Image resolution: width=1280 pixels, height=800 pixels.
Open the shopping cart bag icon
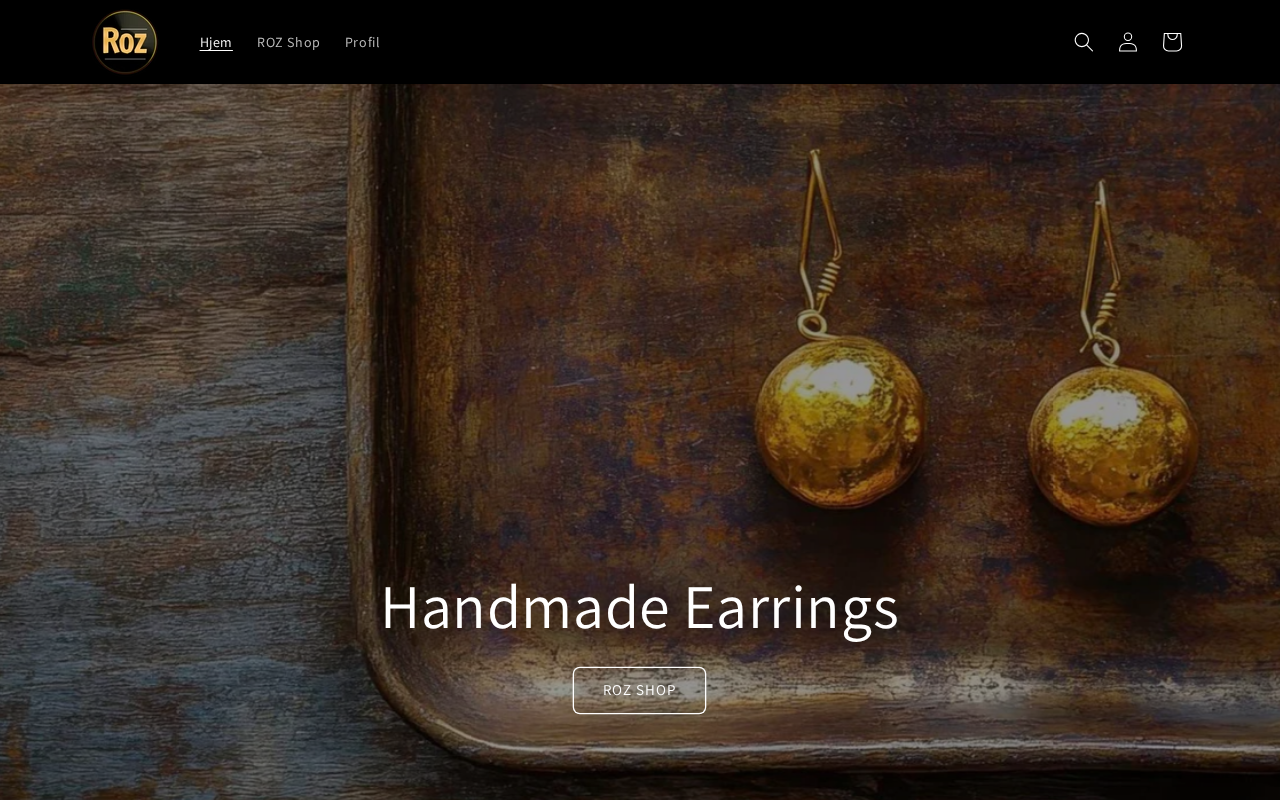[x=1172, y=42]
